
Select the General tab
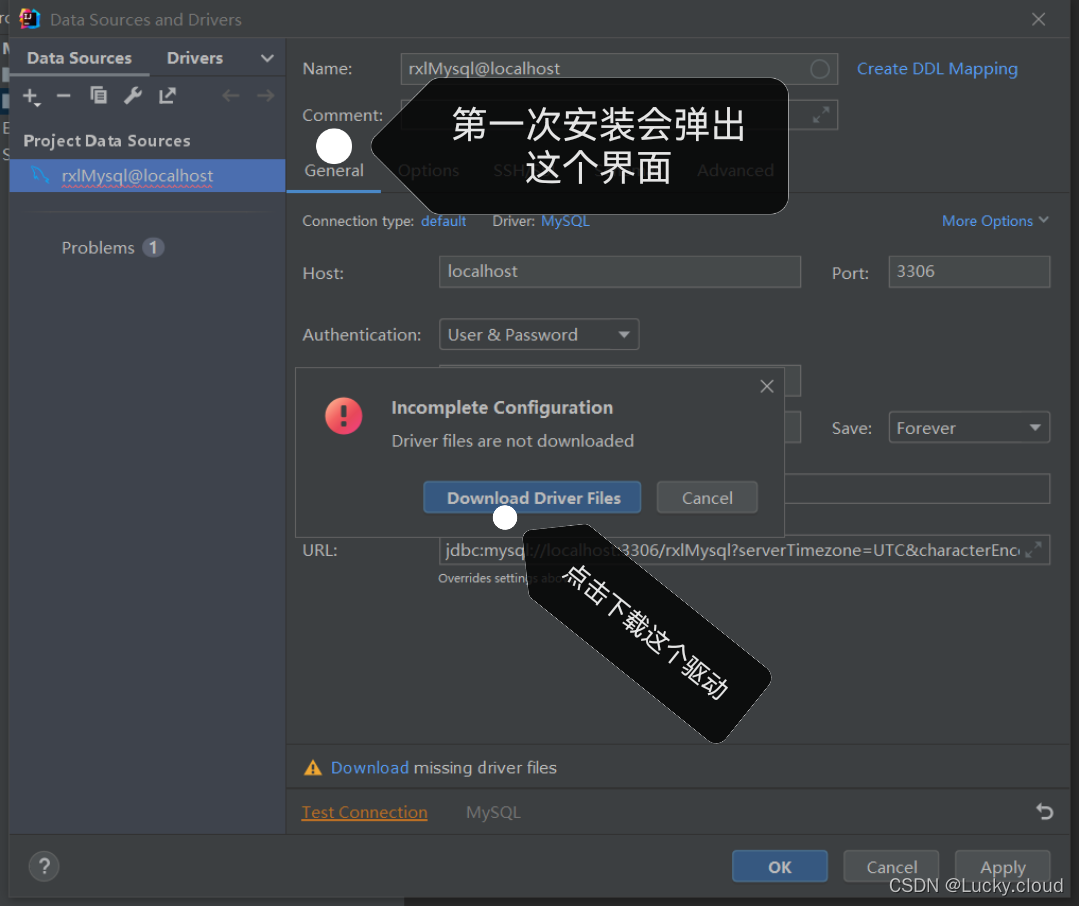pos(334,171)
